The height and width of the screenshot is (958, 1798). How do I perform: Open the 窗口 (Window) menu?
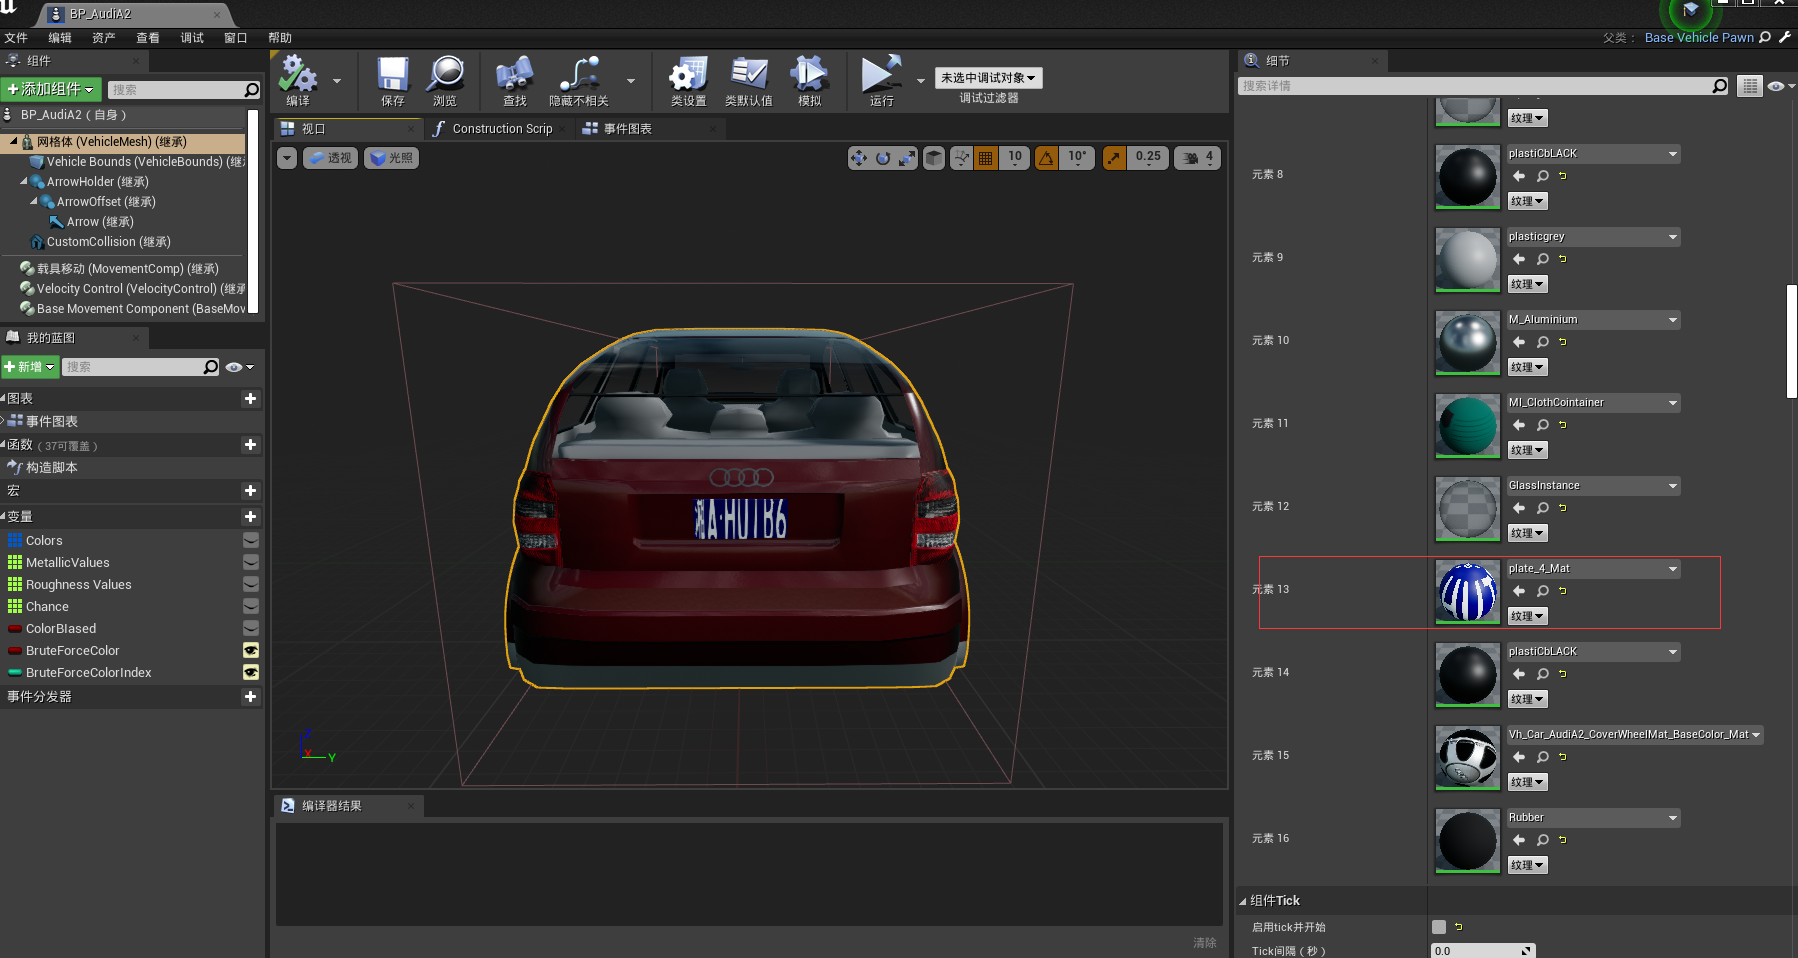pyautogui.click(x=235, y=38)
